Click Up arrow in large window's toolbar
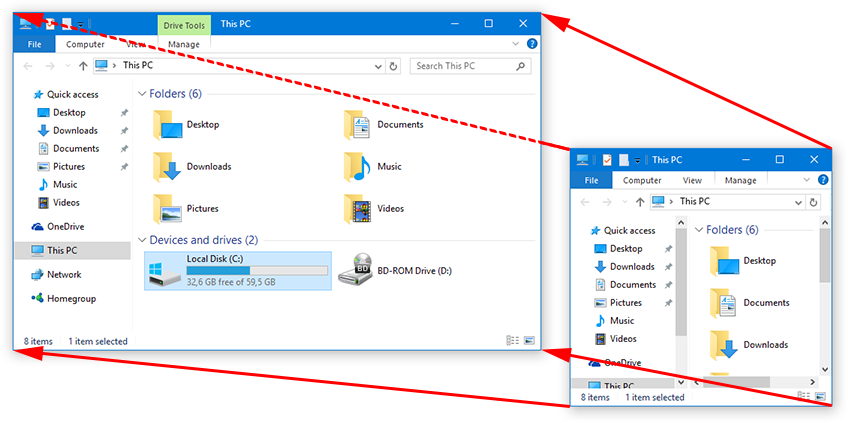This screenshot has height=423, width=848. coord(83,66)
